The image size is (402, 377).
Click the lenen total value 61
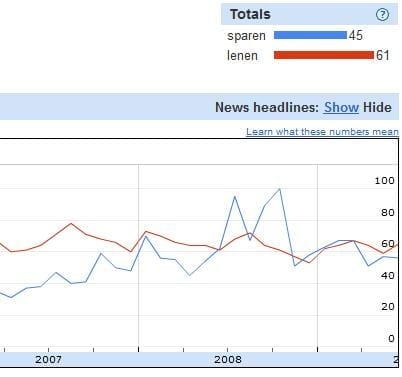click(383, 55)
